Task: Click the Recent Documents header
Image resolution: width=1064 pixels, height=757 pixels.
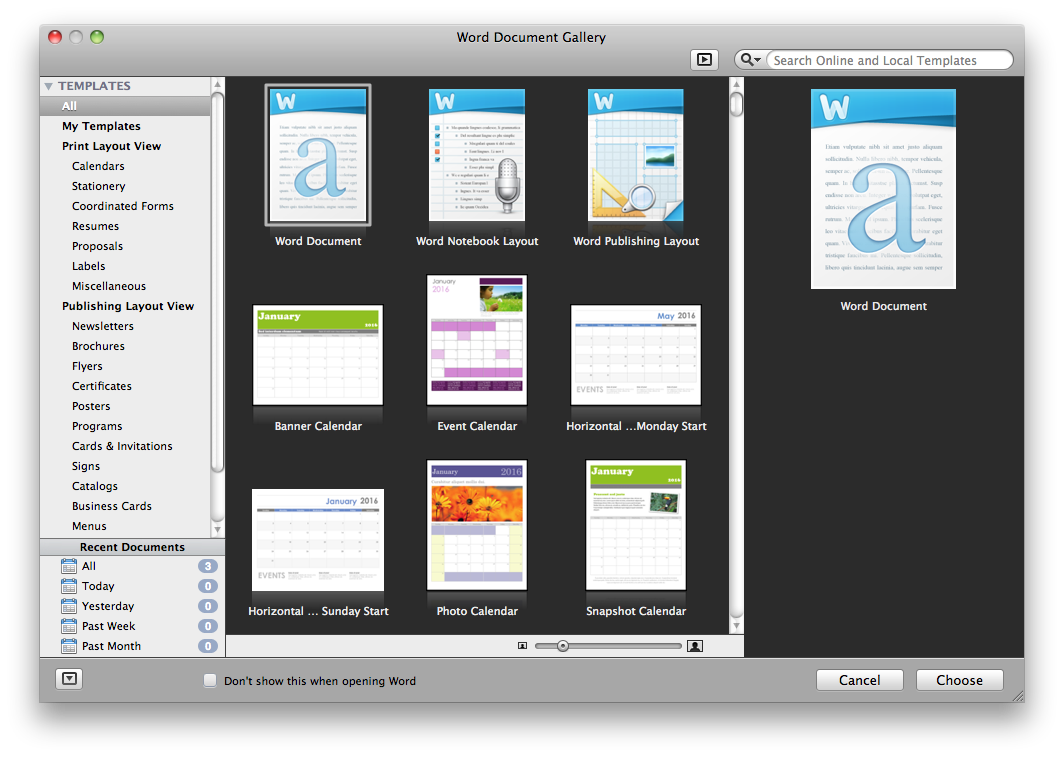Action: (132, 547)
